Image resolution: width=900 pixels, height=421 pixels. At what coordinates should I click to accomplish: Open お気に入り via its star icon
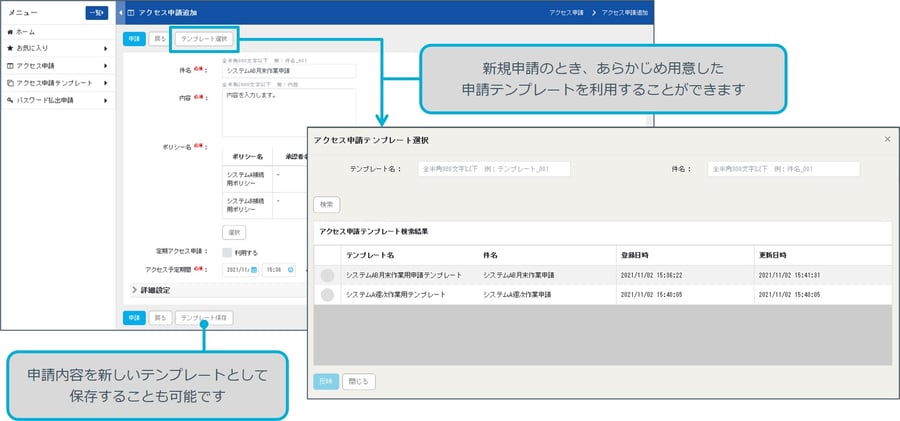point(10,49)
